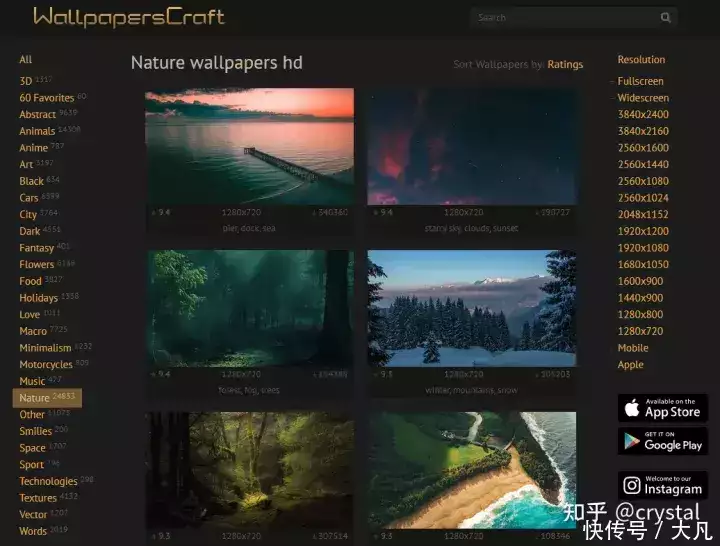The image size is (720, 546).
Task: Filter by Fullscreen resolution
Action: click(640, 81)
